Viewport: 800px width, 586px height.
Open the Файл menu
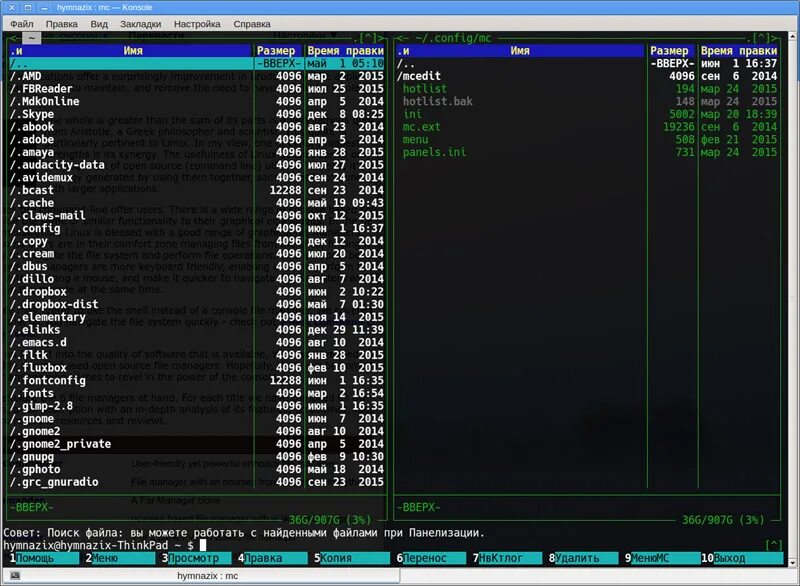[x=21, y=24]
